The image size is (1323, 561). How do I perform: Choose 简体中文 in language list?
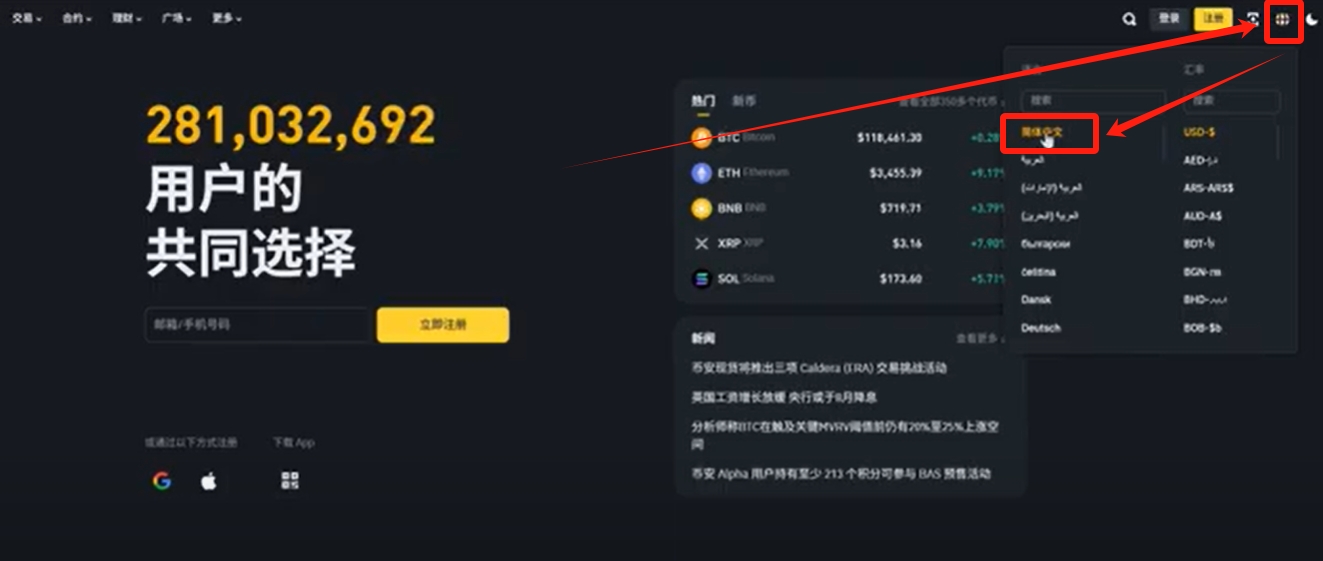pos(1041,132)
